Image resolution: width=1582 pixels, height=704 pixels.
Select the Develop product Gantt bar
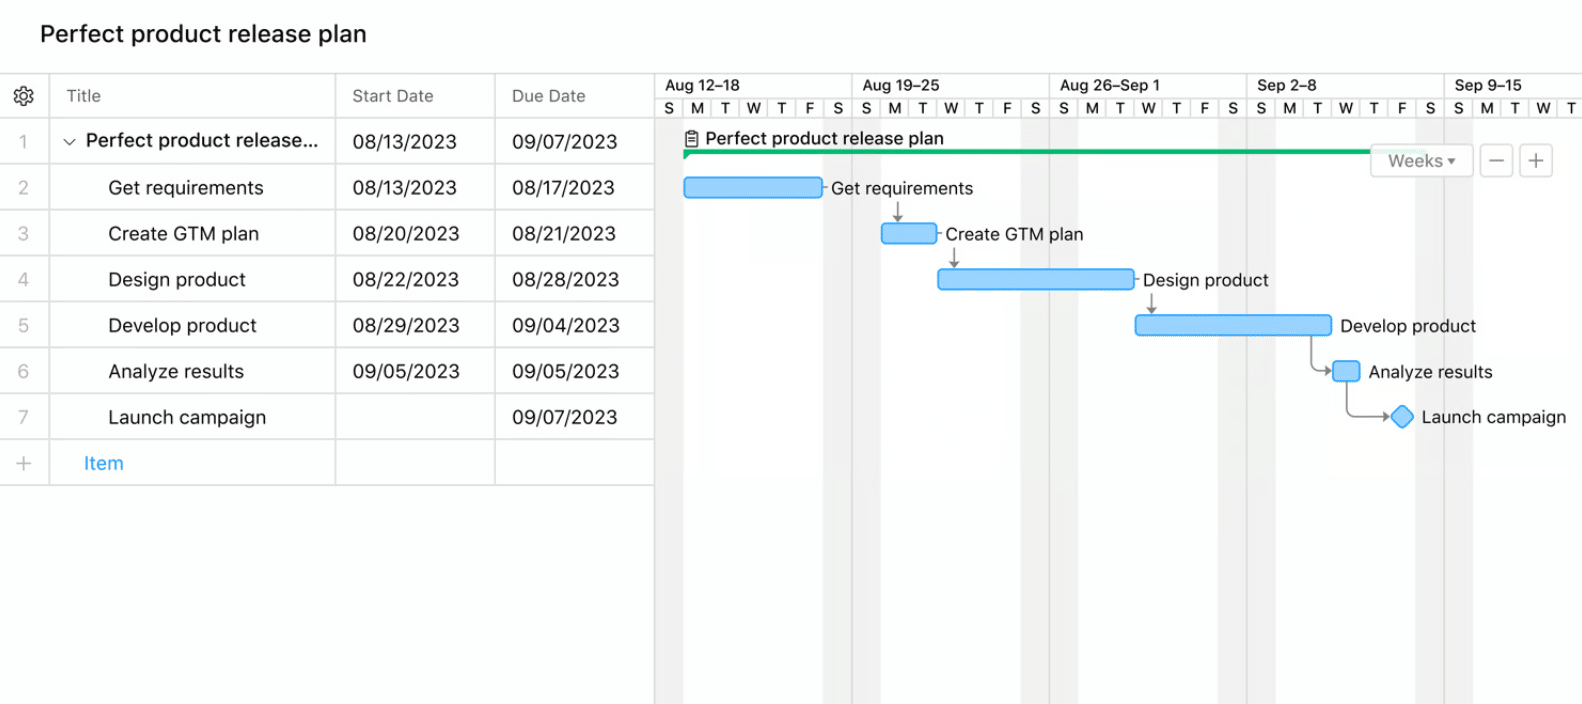tap(1233, 325)
